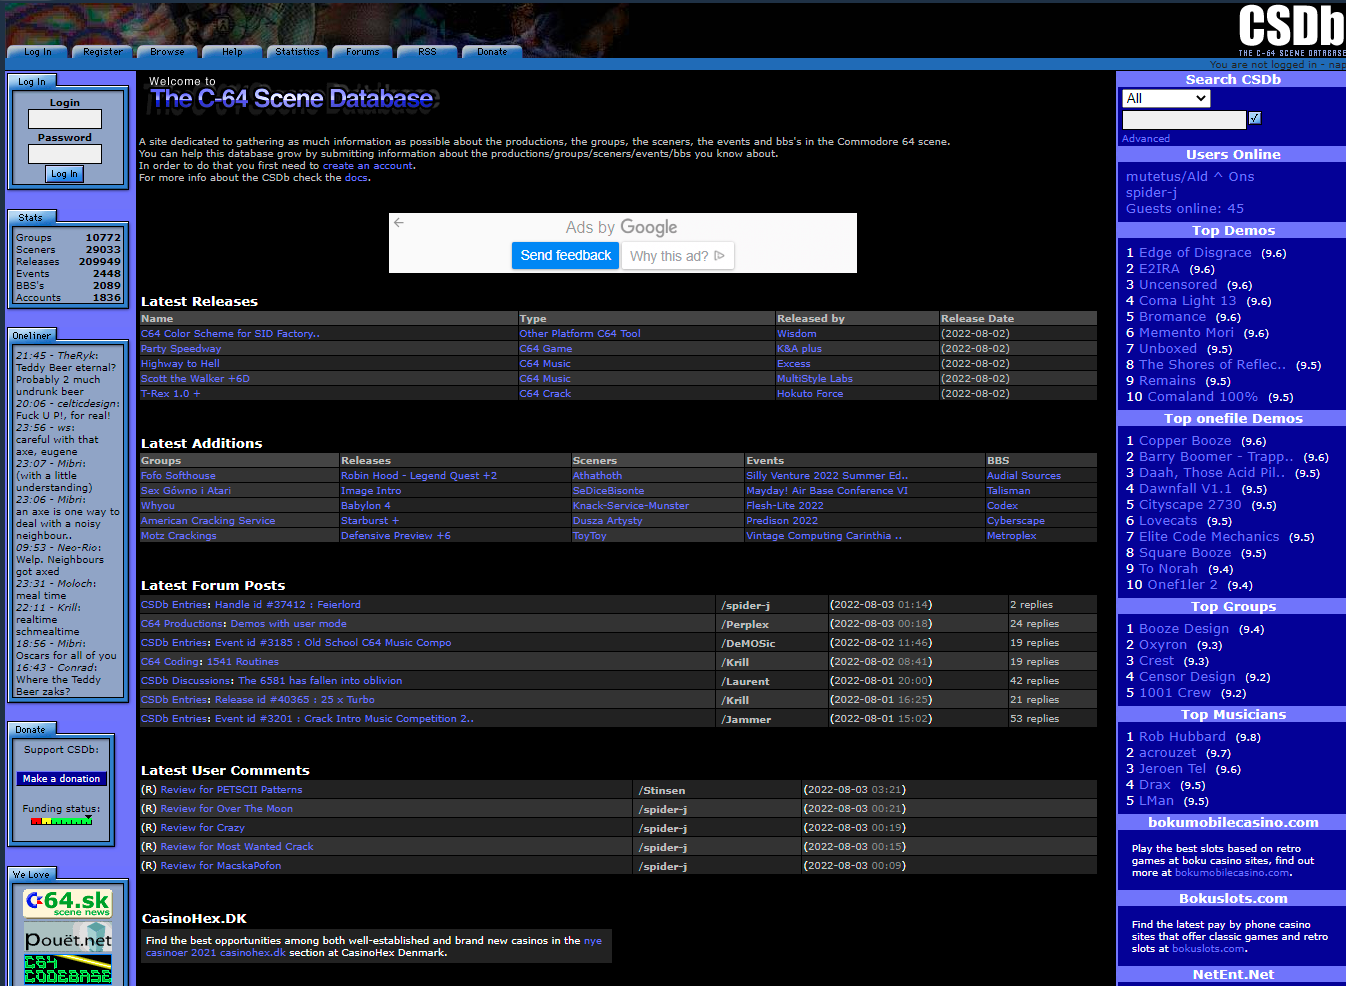
Task: Click the funding status progress bar
Action: click(x=61, y=821)
